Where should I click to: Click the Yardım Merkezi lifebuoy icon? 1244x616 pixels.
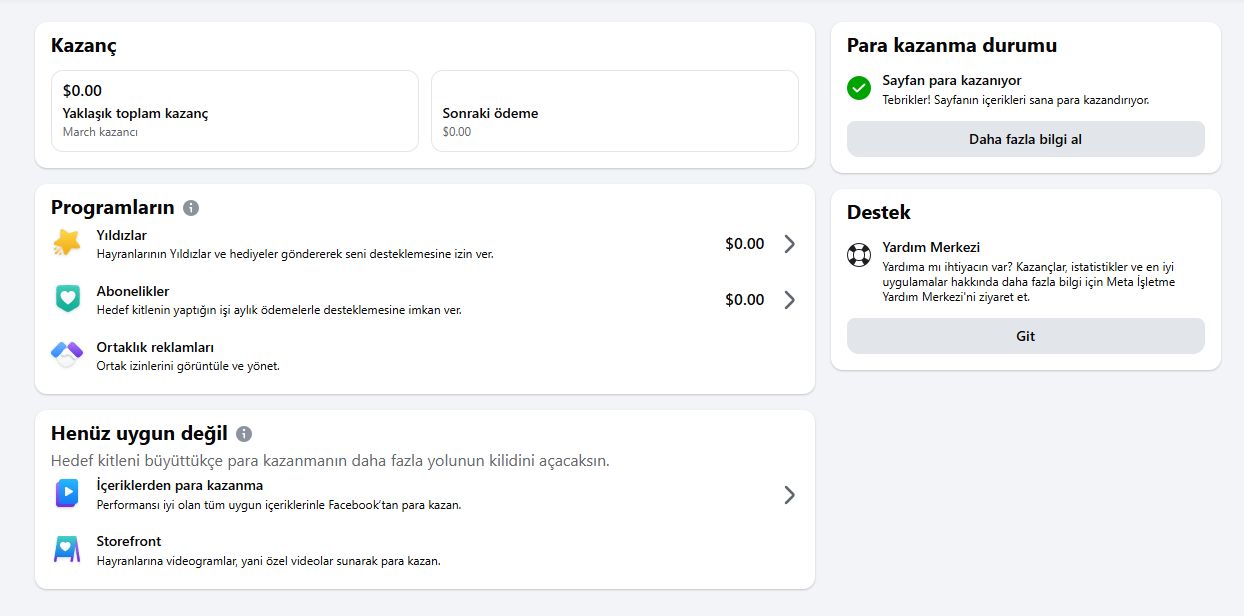click(x=859, y=255)
